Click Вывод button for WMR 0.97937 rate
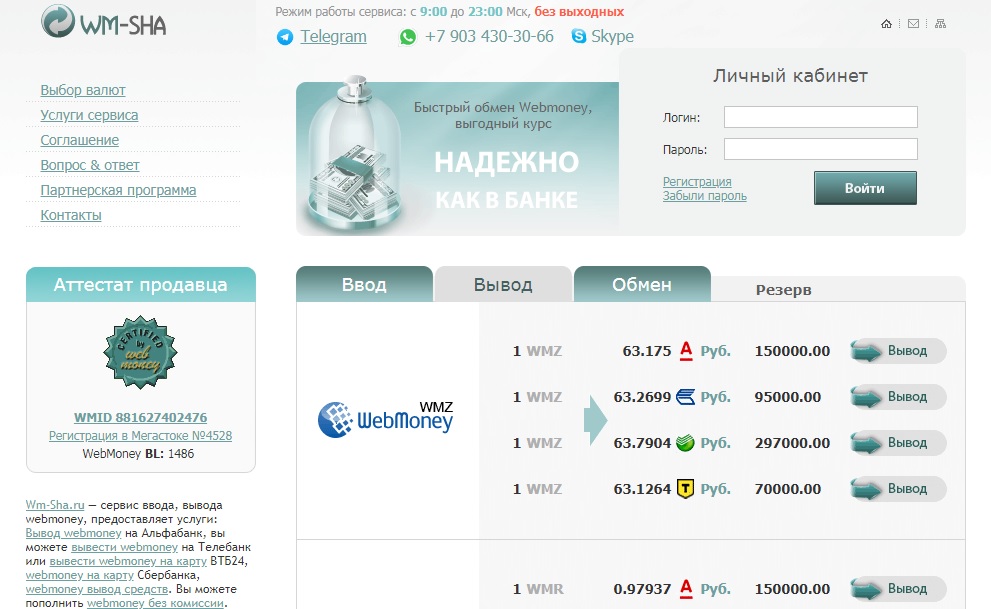 click(898, 589)
